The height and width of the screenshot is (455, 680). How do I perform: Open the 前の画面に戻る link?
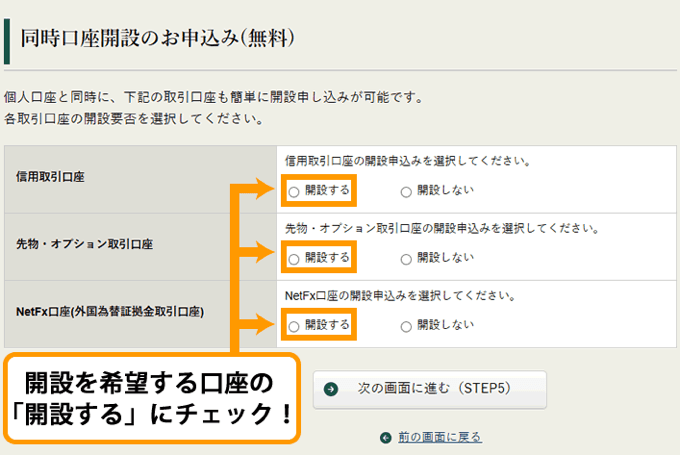(439, 438)
